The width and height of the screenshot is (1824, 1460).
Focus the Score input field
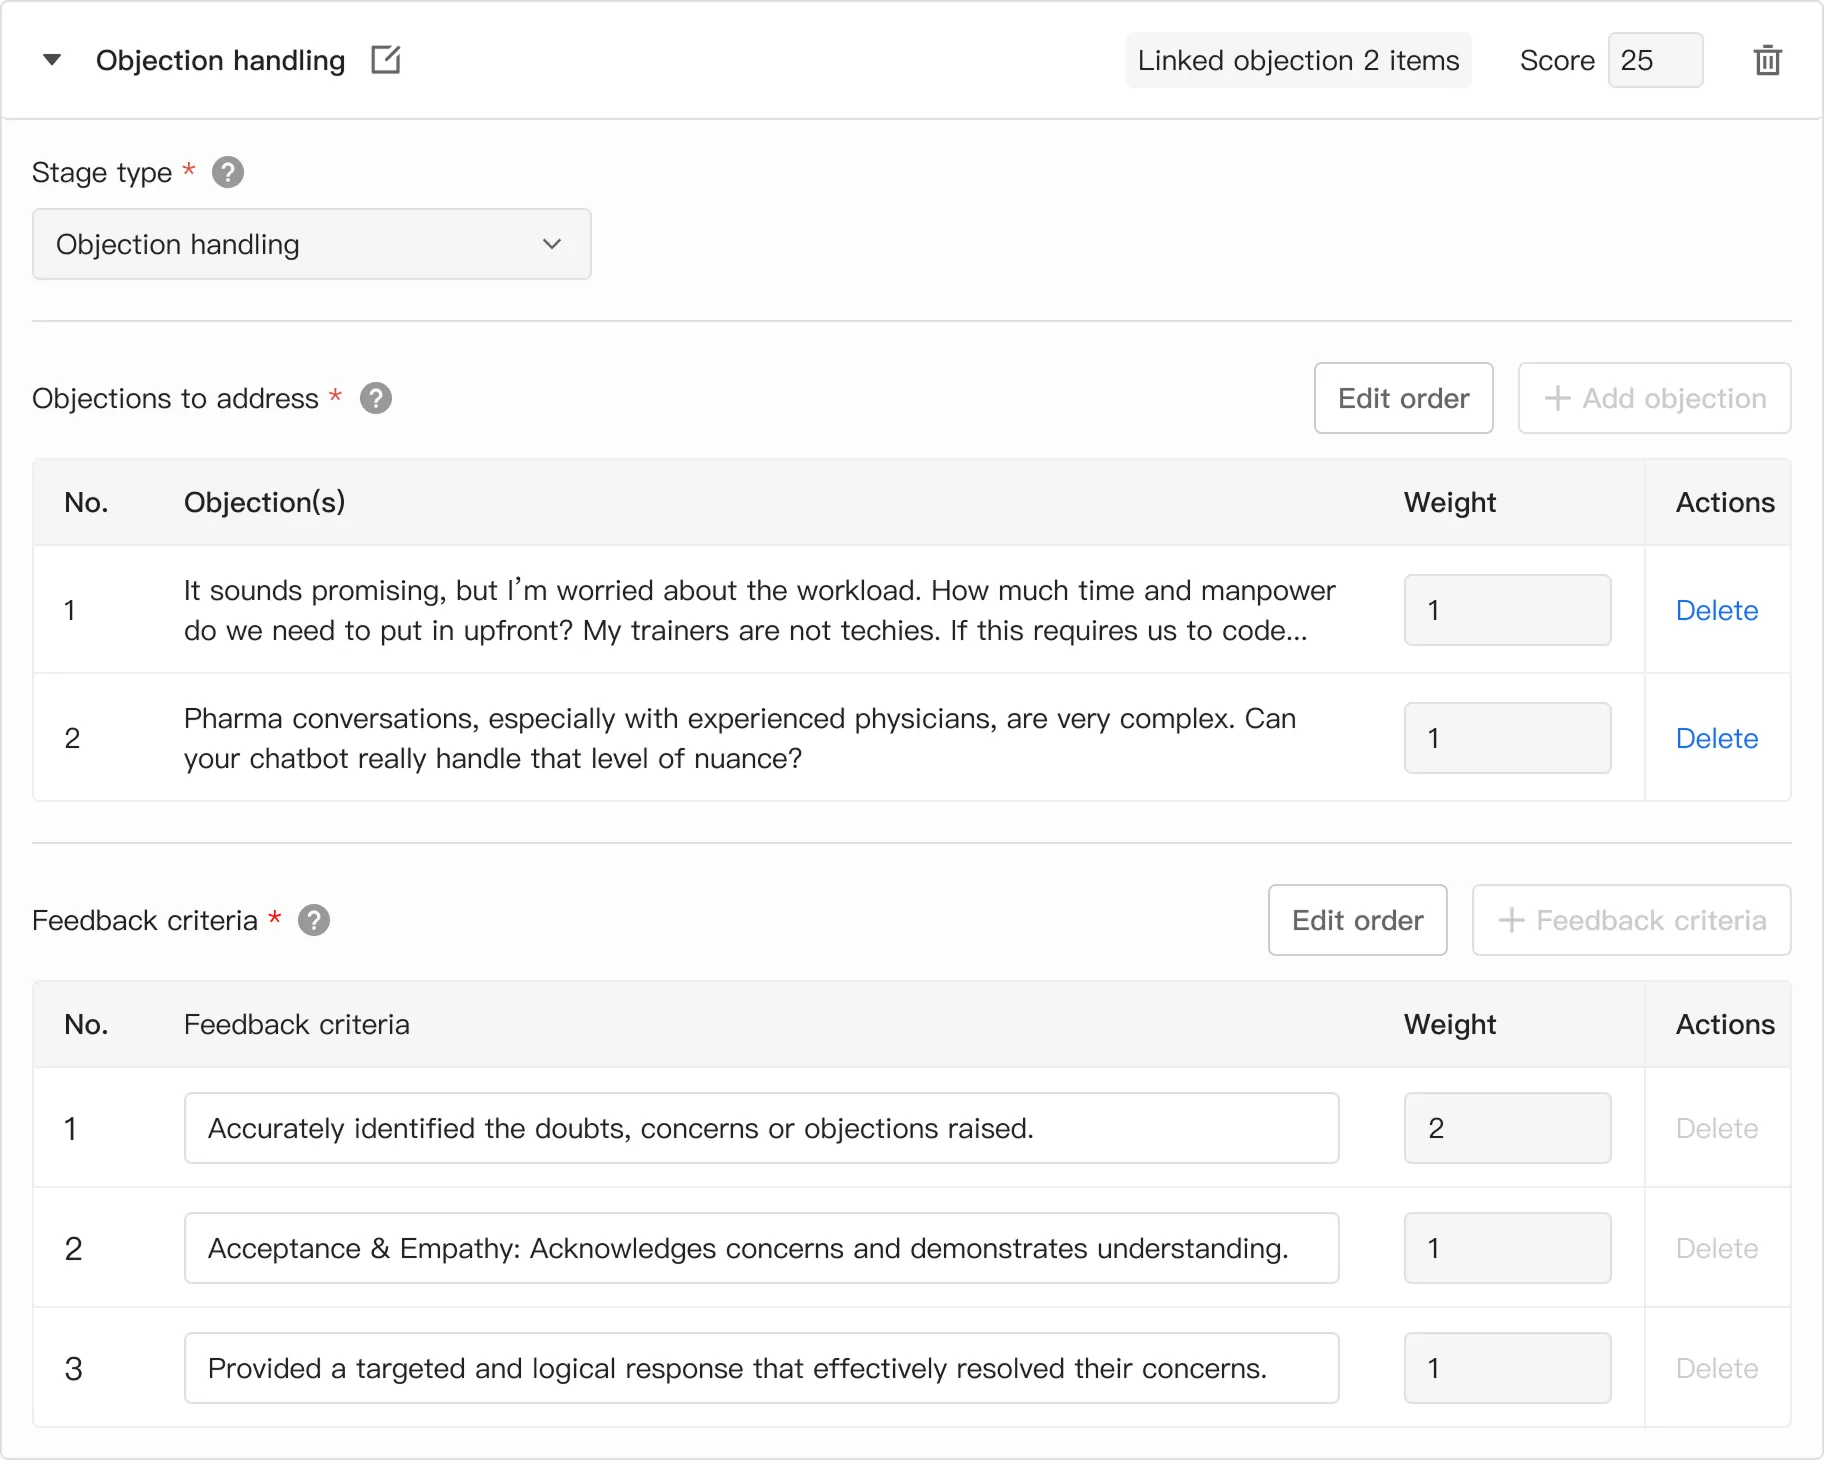1654,60
